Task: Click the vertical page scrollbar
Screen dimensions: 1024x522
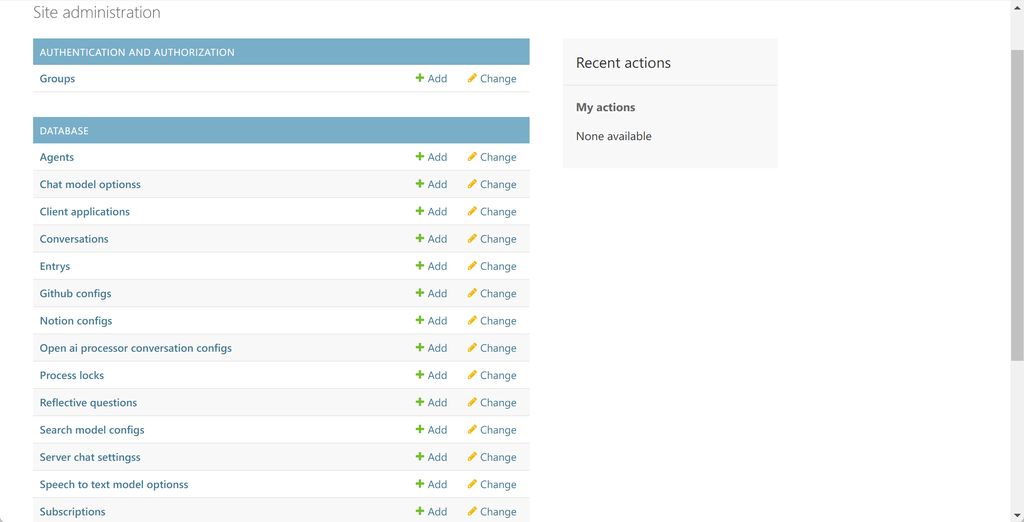Action: point(1017,200)
